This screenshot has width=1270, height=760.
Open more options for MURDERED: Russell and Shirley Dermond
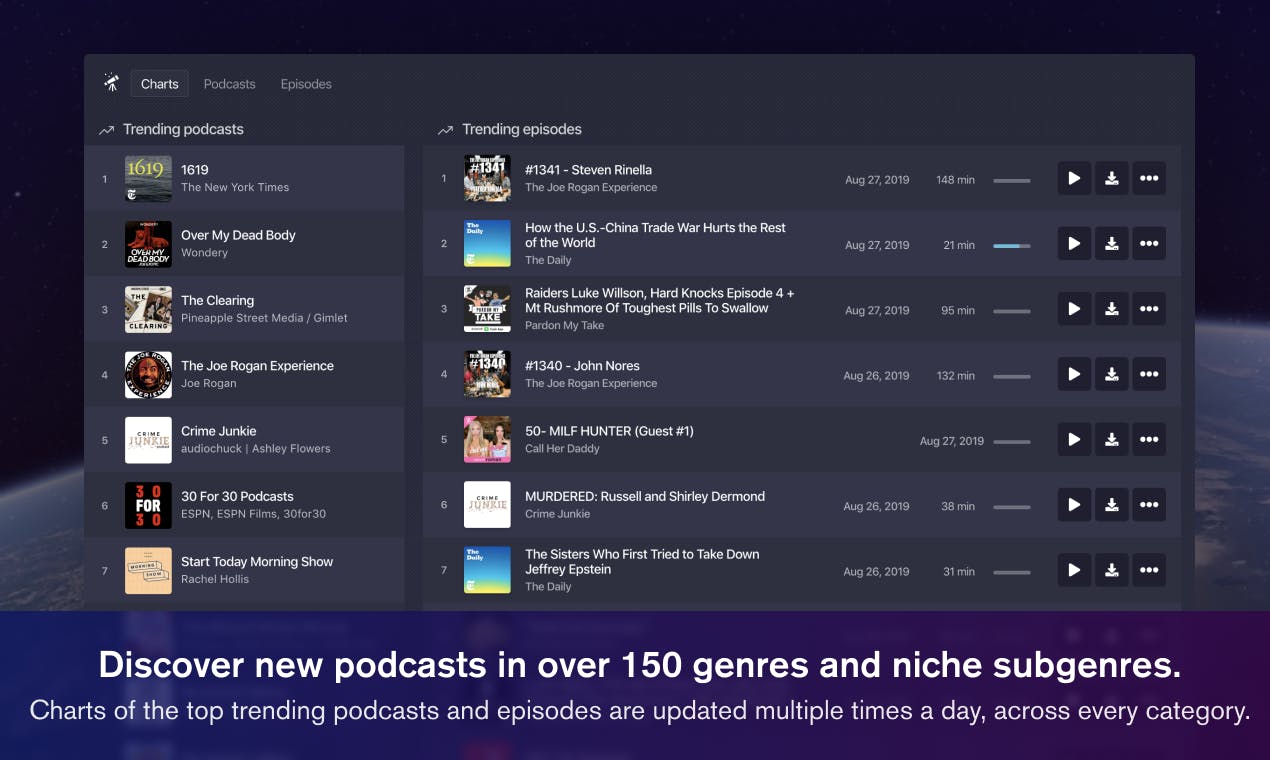click(x=1149, y=505)
